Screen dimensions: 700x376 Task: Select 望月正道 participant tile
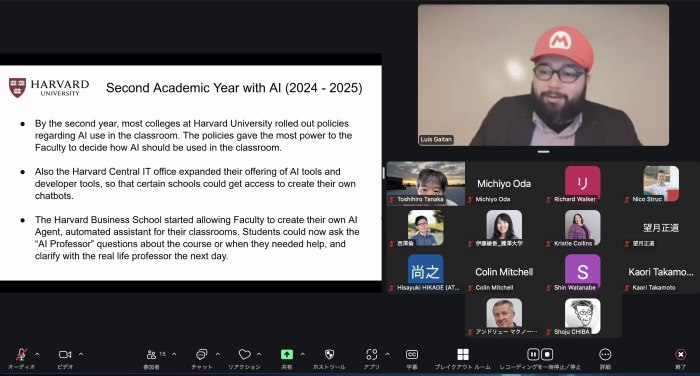(661, 228)
